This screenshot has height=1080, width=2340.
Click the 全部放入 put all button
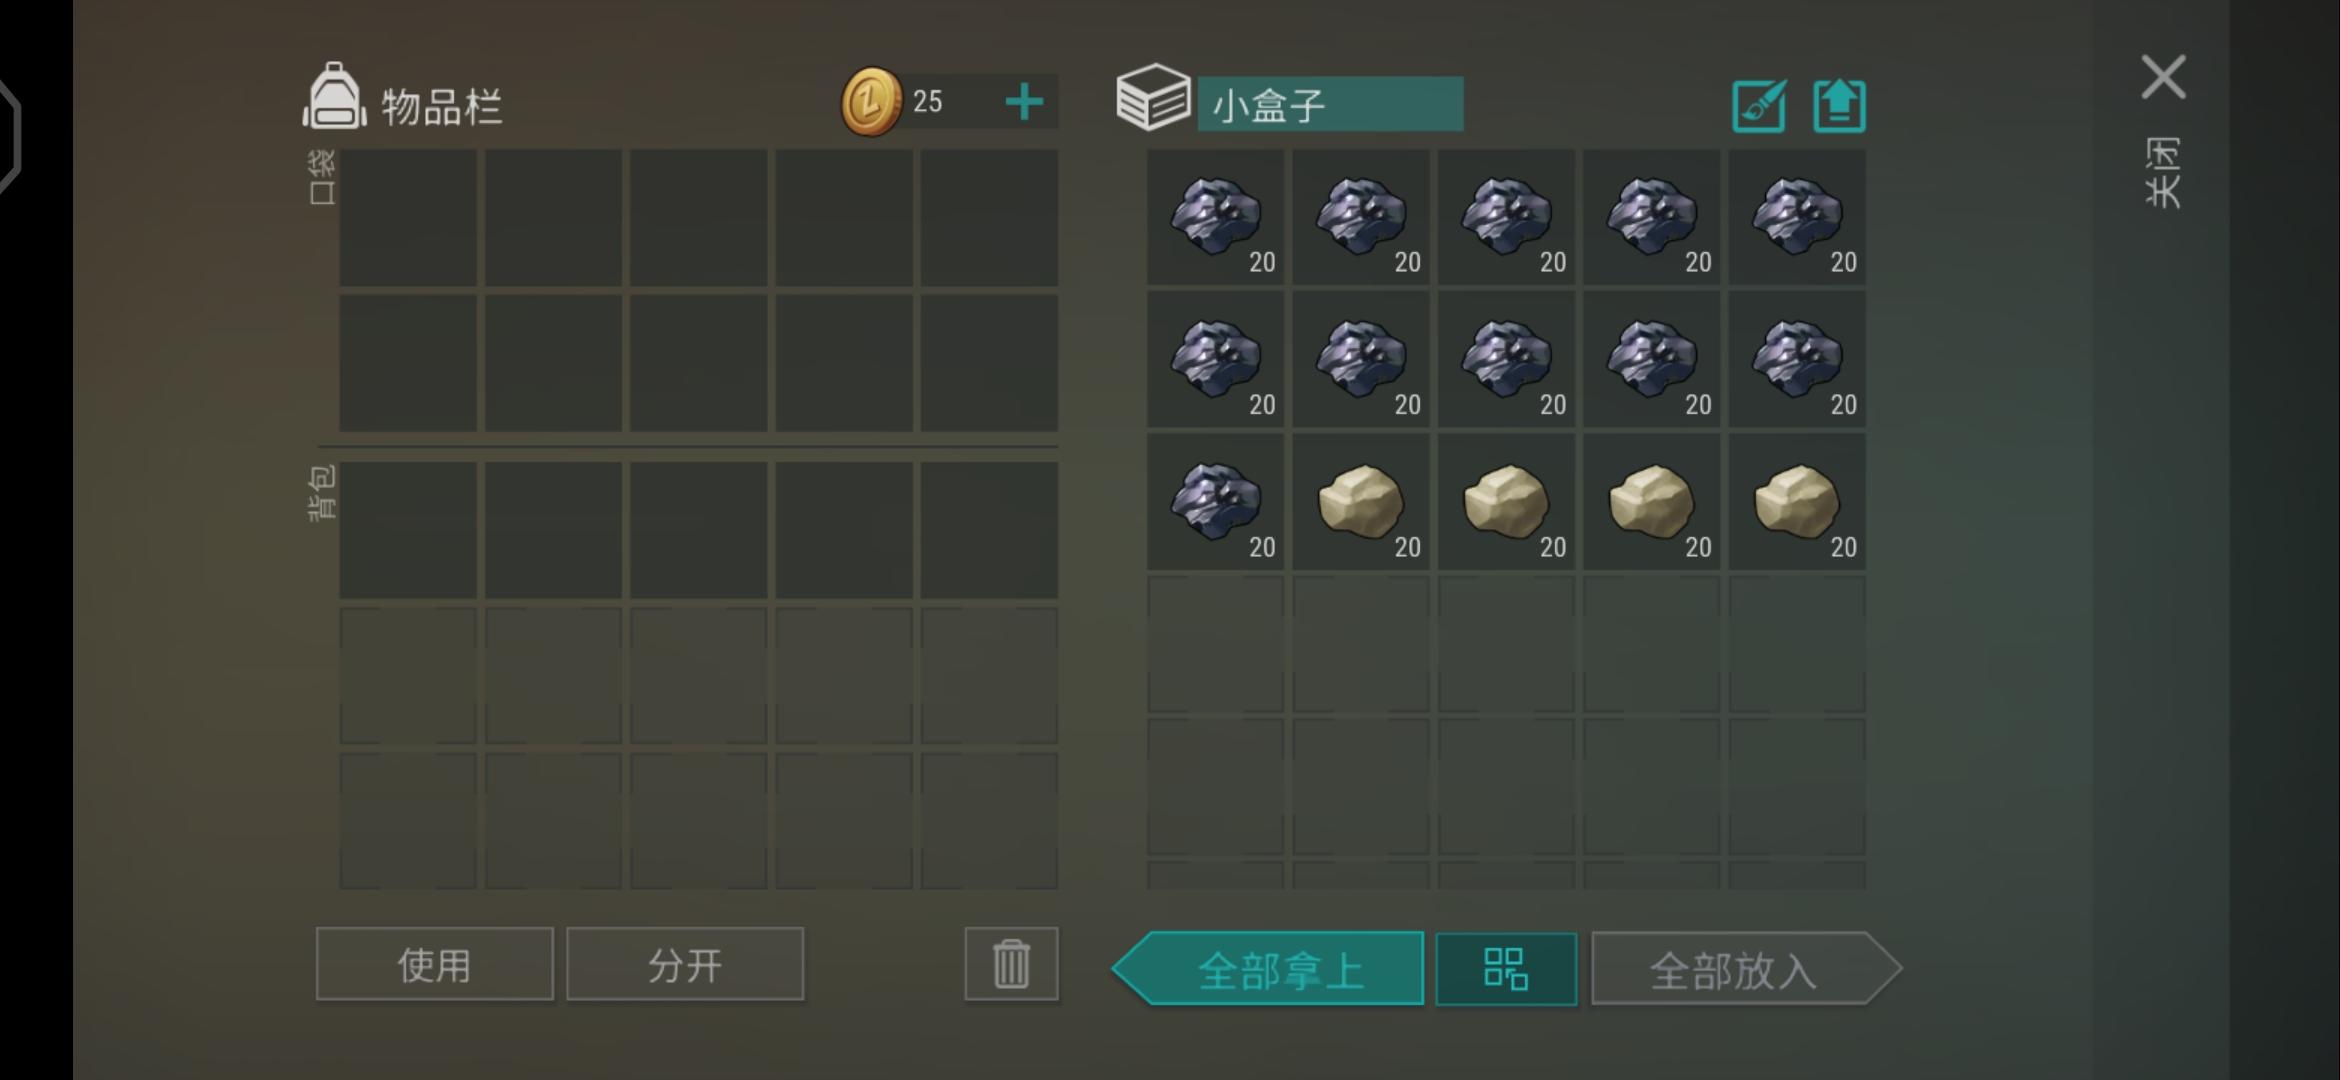pos(1746,969)
